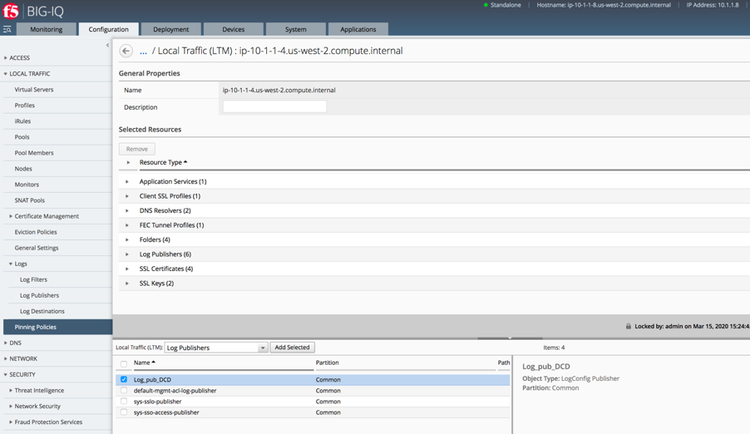Switch to the Deployment tab
The height and width of the screenshot is (434, 750).
point(168,30)
